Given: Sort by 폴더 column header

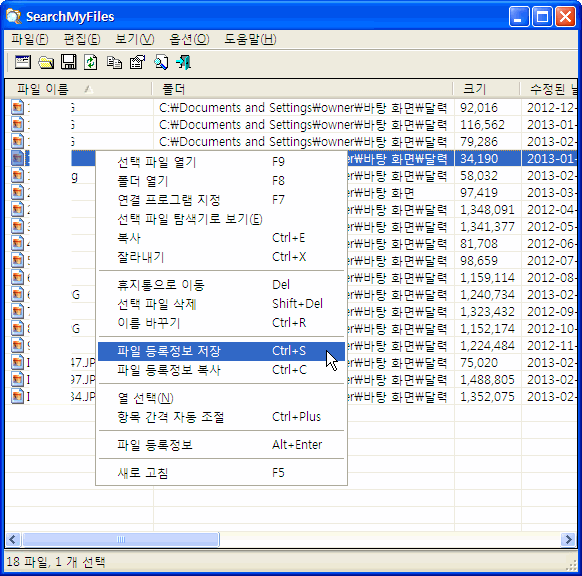Looking at the screenshot, I should pos(303,89).
